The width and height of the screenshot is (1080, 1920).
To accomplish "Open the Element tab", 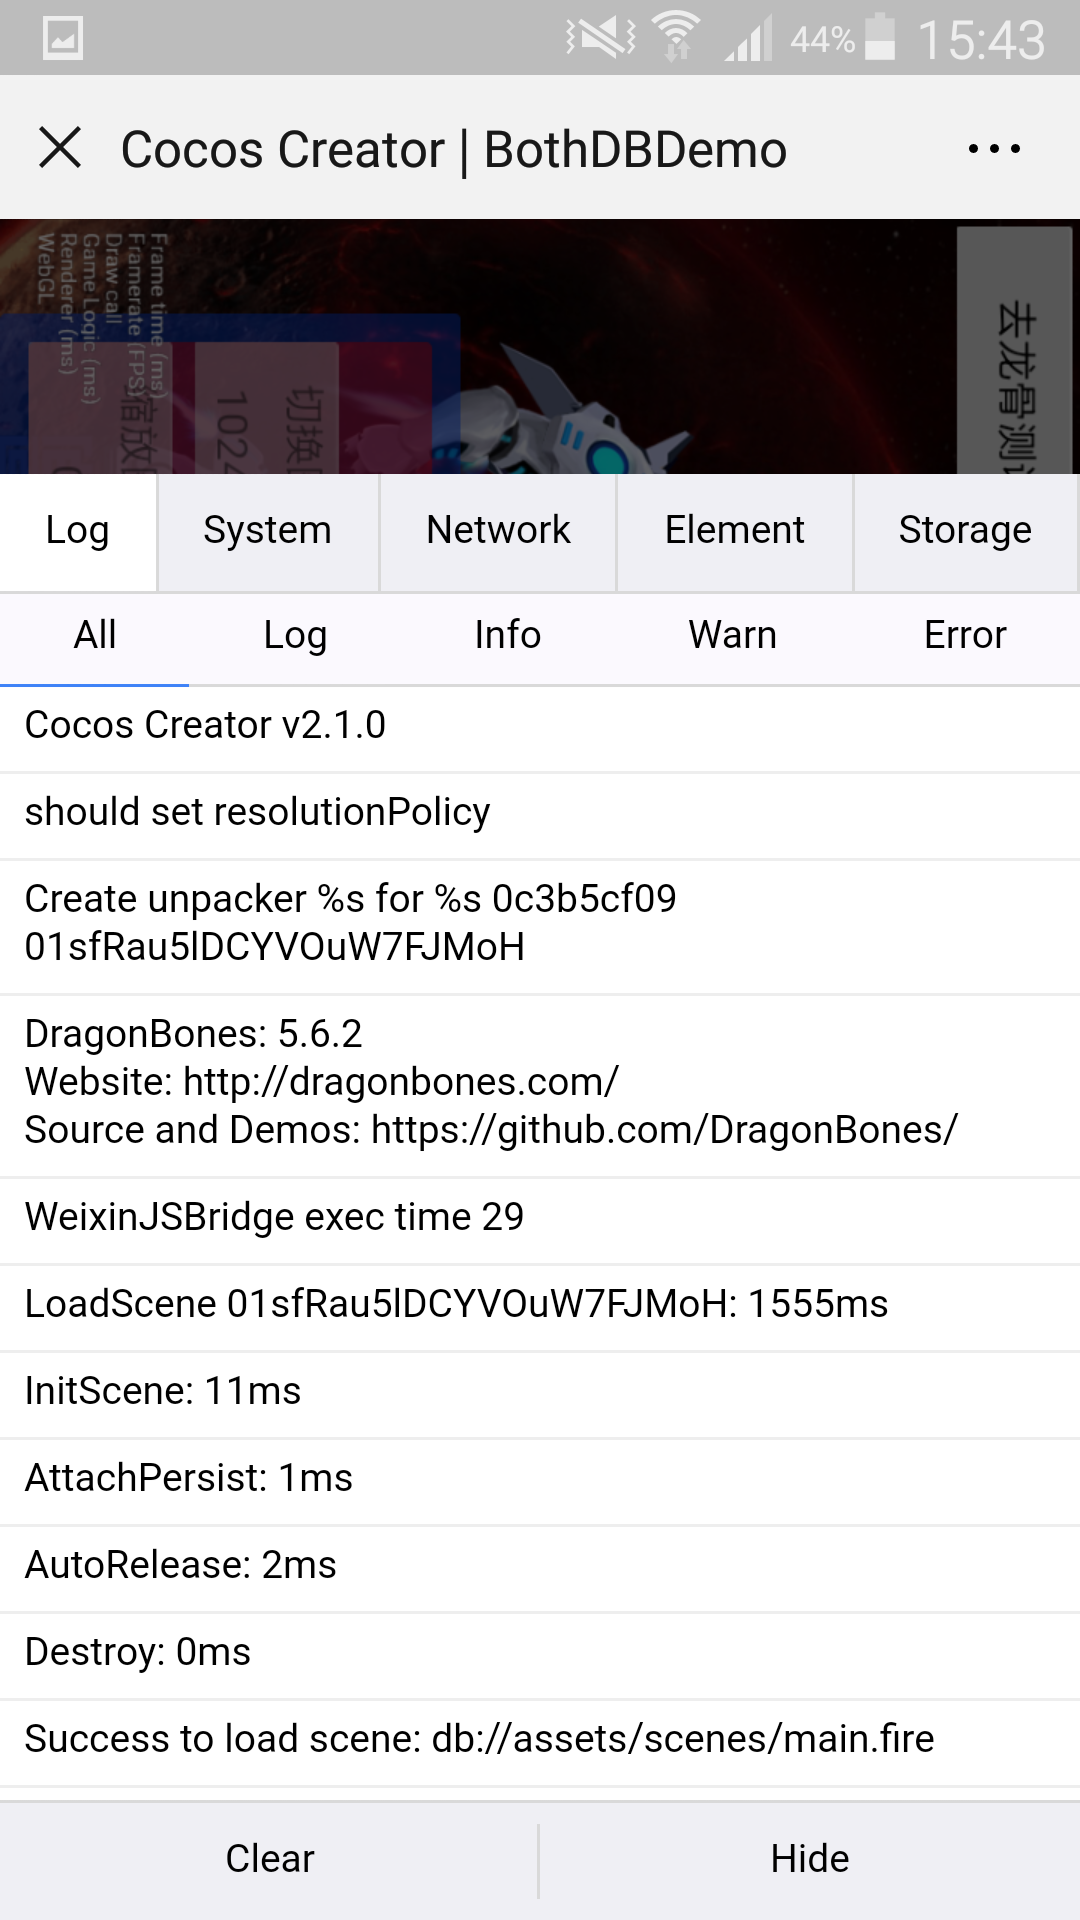I will pos(734,530).
